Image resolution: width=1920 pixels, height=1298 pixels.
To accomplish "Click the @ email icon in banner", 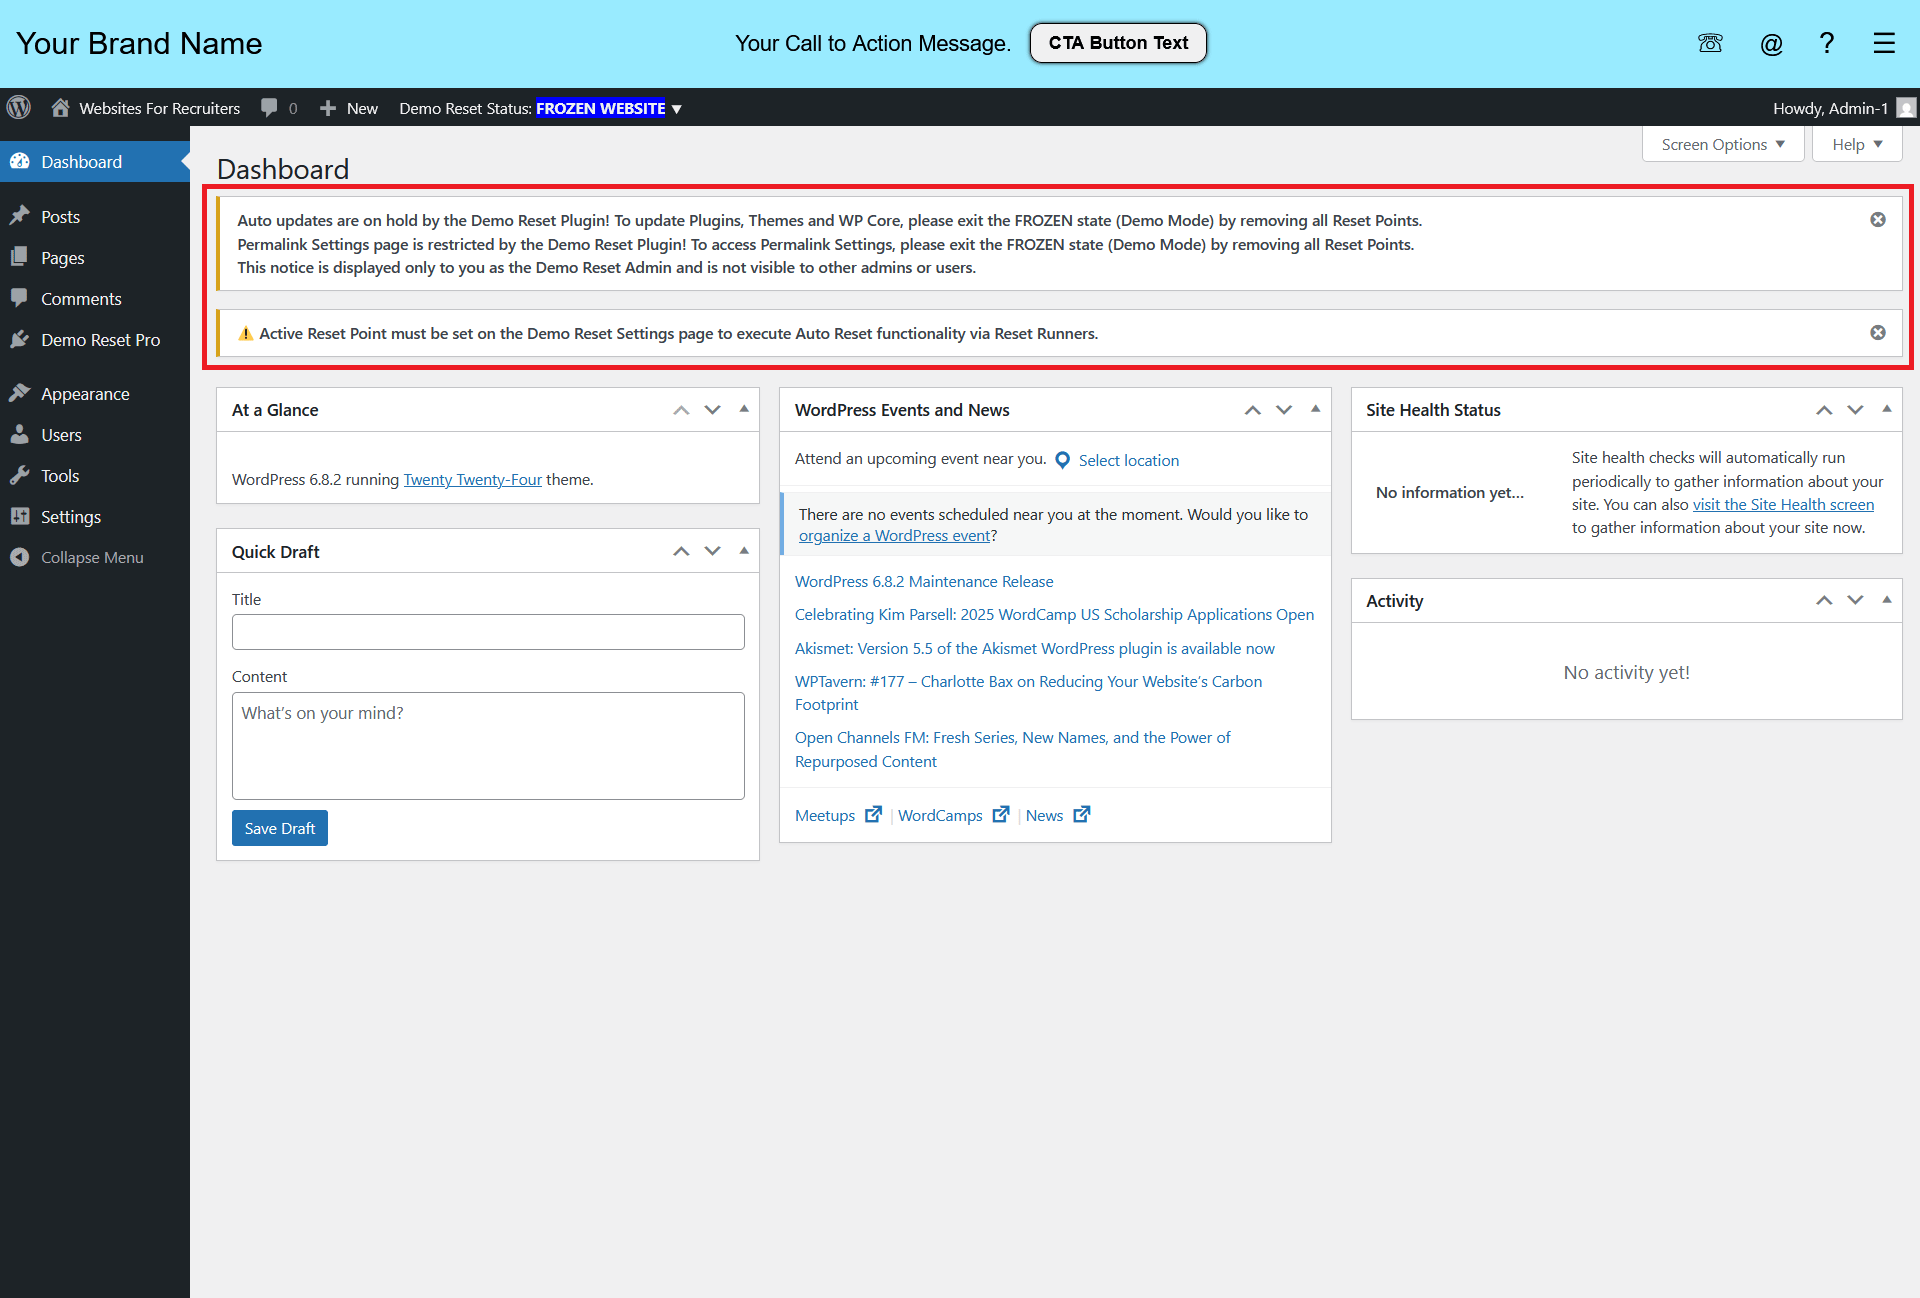I will pyautogui.click(x=1771, y=44).
